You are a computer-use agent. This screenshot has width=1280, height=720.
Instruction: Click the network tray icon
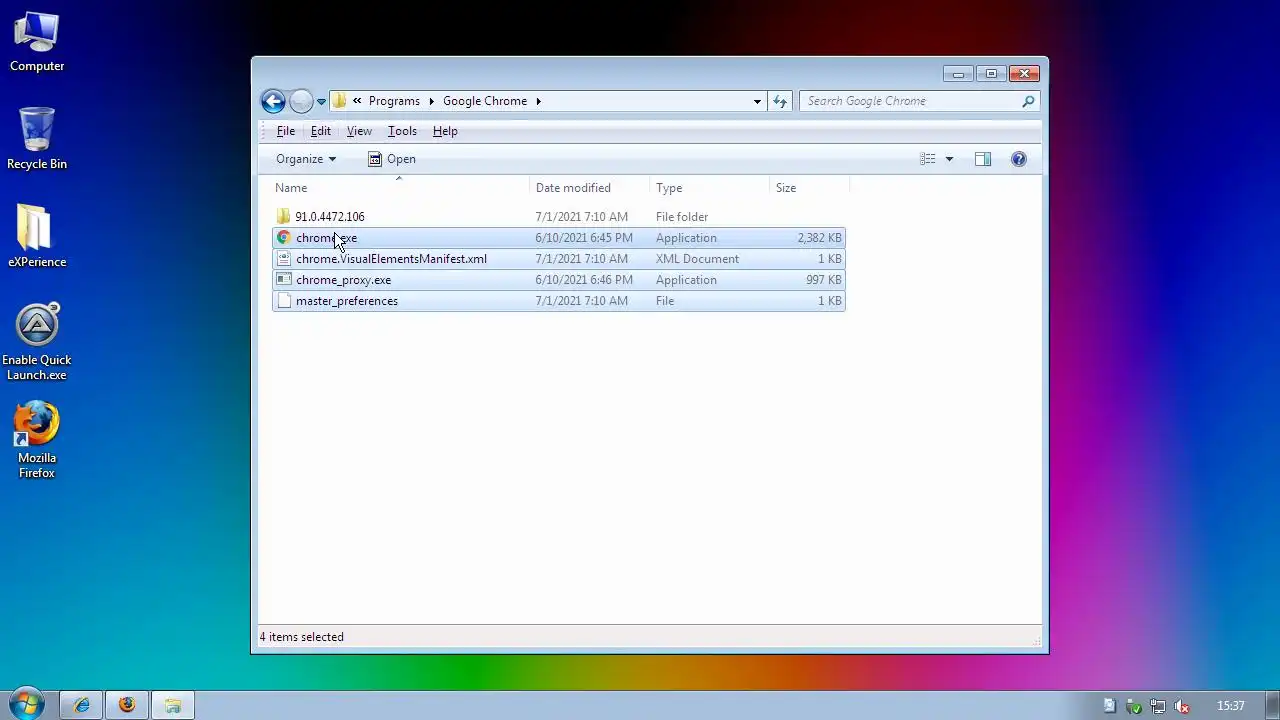[1157, 706]
